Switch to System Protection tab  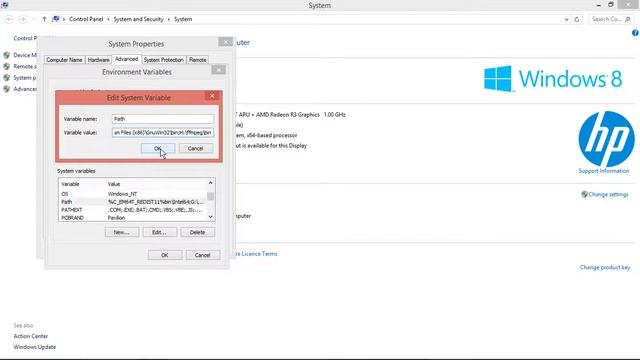(x=163, y=60)
